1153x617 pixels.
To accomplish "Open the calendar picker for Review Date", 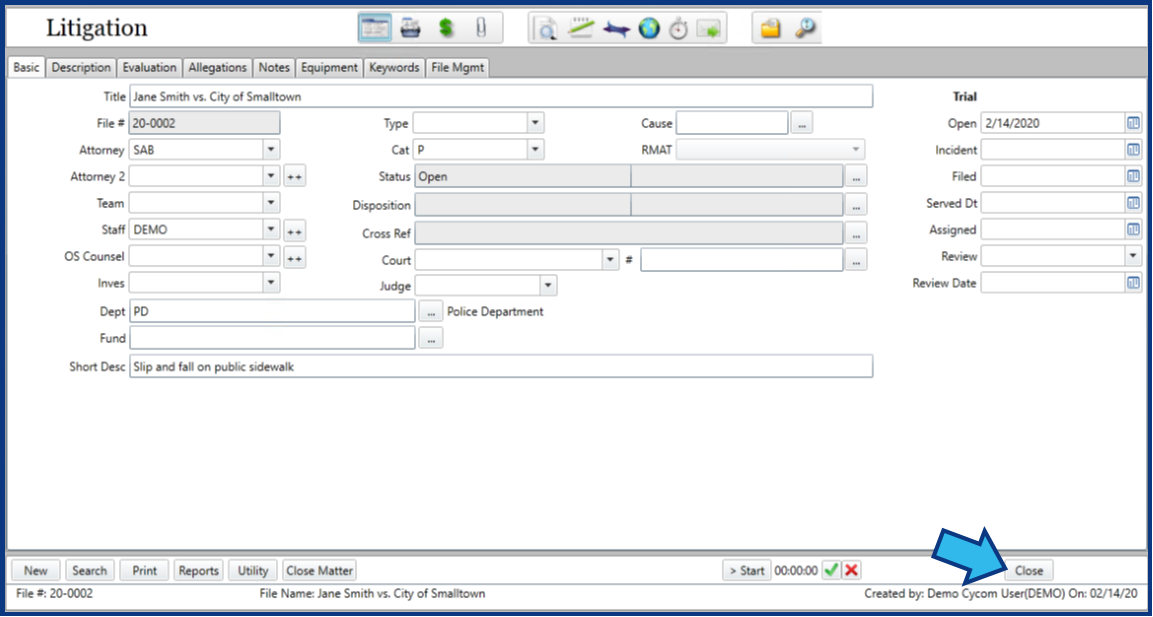I will 1133,282.
